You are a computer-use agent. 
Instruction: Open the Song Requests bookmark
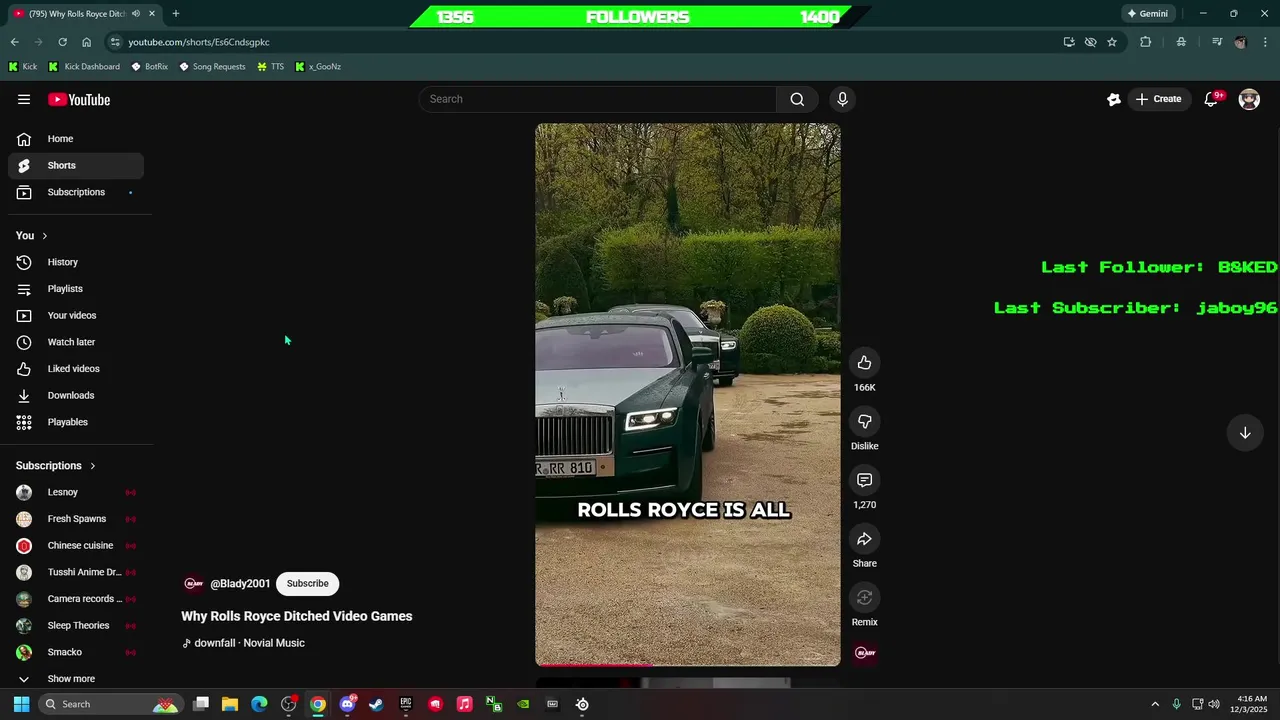coord(212,67)
